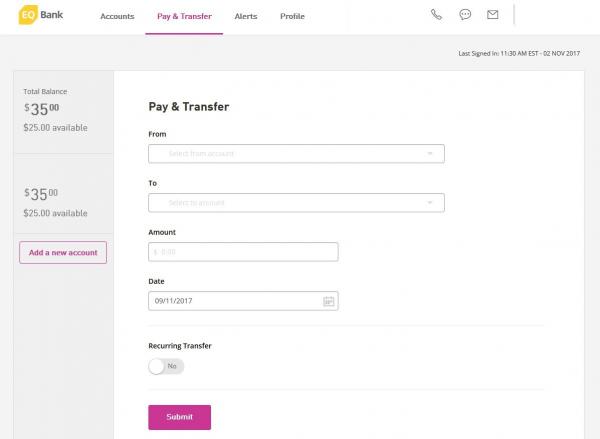This screenshot has width=600, height=439.
Task: Open the chat bubble icon
Action: (x=465, y=15)
